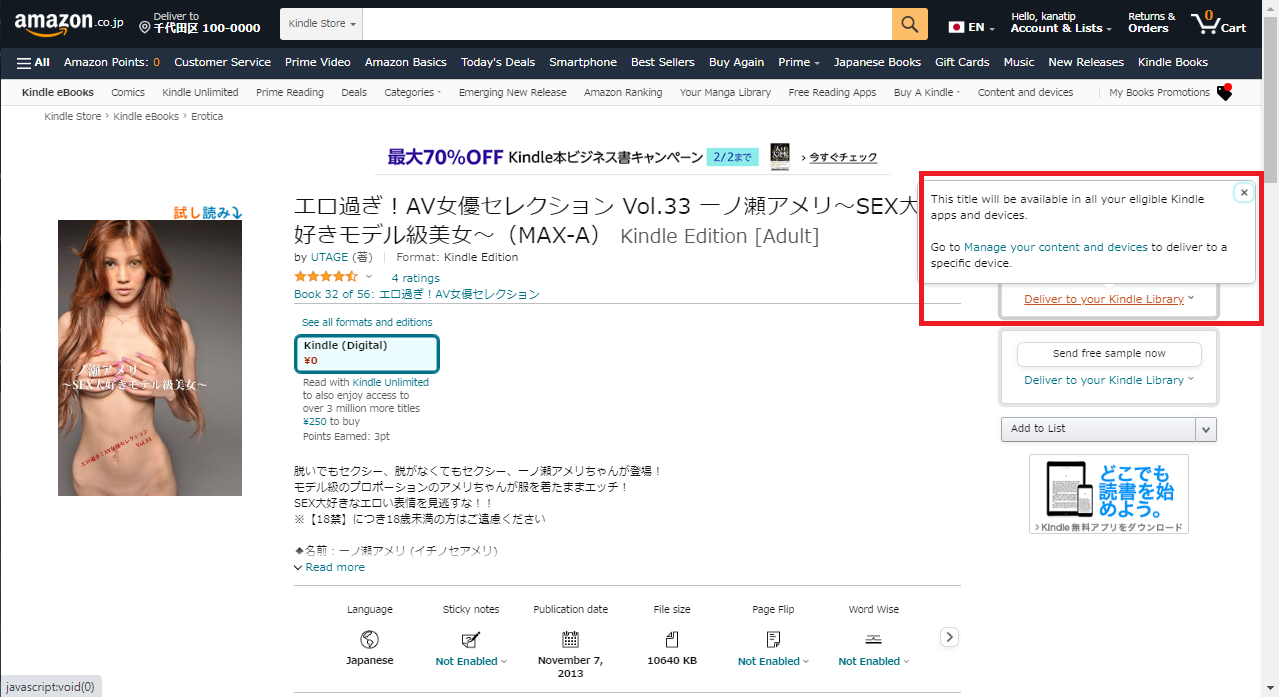Image resolution: width=1279 pixels, height=697 pixels.
Task: Open the Prime Reading tab
Action: tap(290, 92)
